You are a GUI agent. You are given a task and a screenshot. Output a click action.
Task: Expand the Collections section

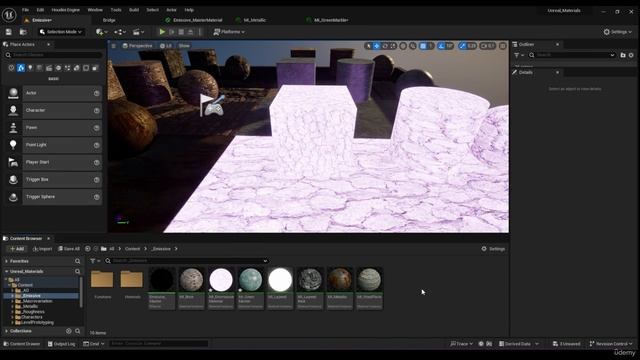coord(7,331)
